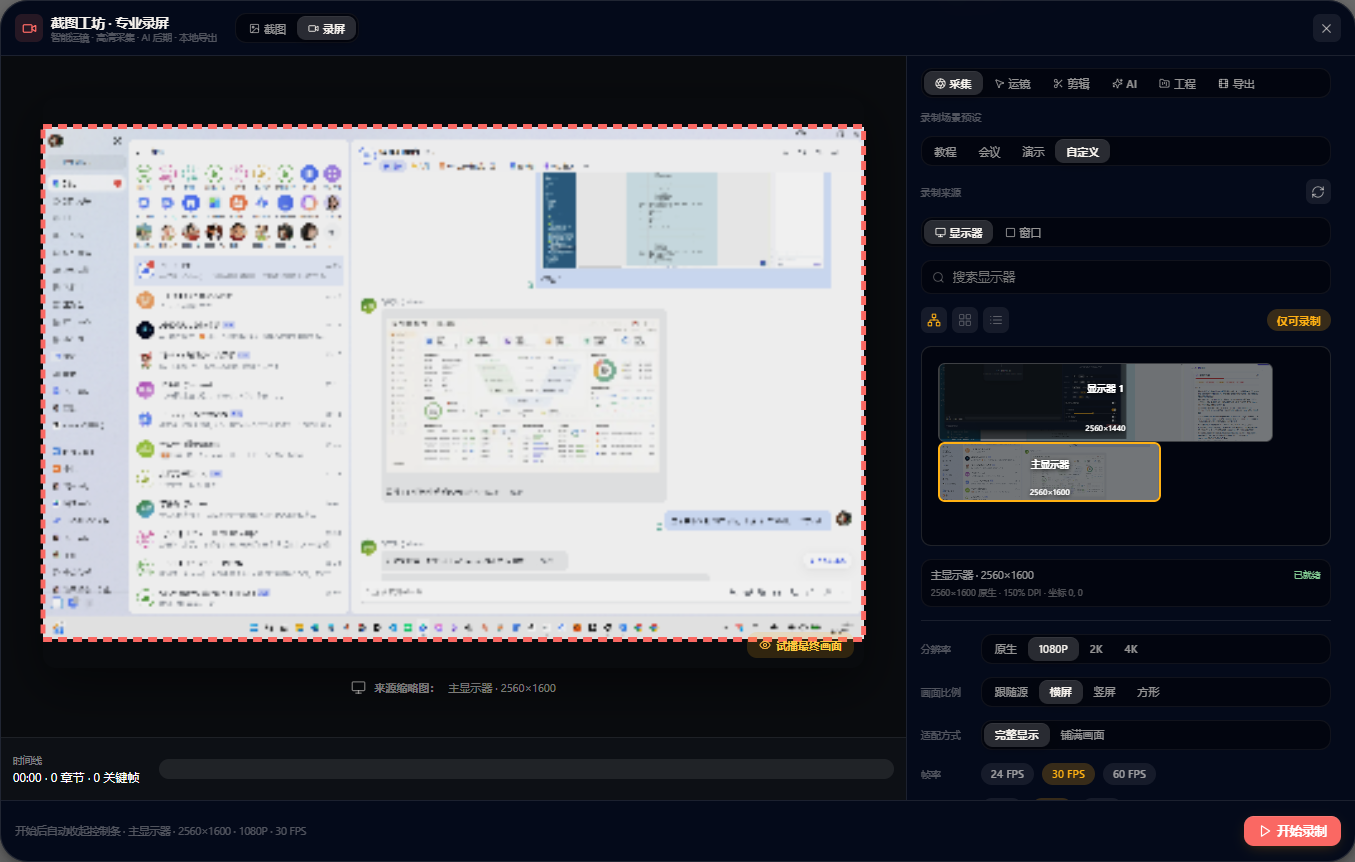Click the 开始录制 start recording button
The width and height of the screenshot is (1355, 862).
pyautogui.click(x=1292, y=831)
